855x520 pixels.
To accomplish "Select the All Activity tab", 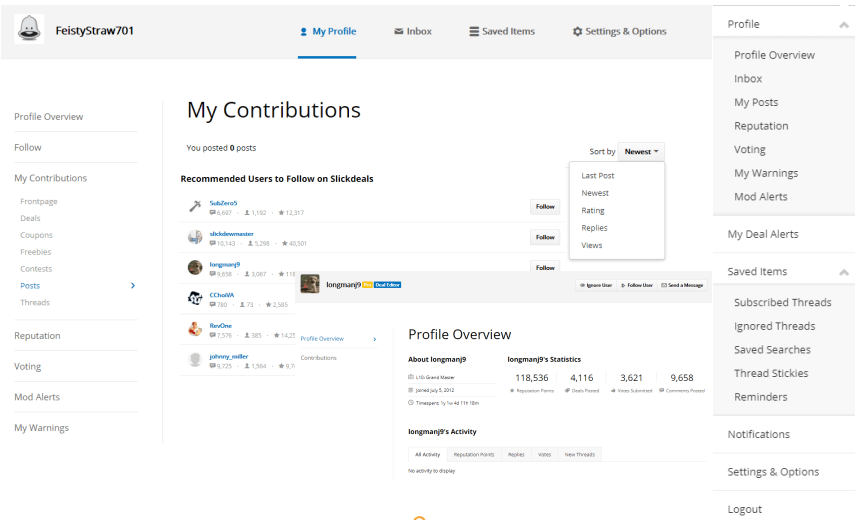I will (x=428, y=455).
